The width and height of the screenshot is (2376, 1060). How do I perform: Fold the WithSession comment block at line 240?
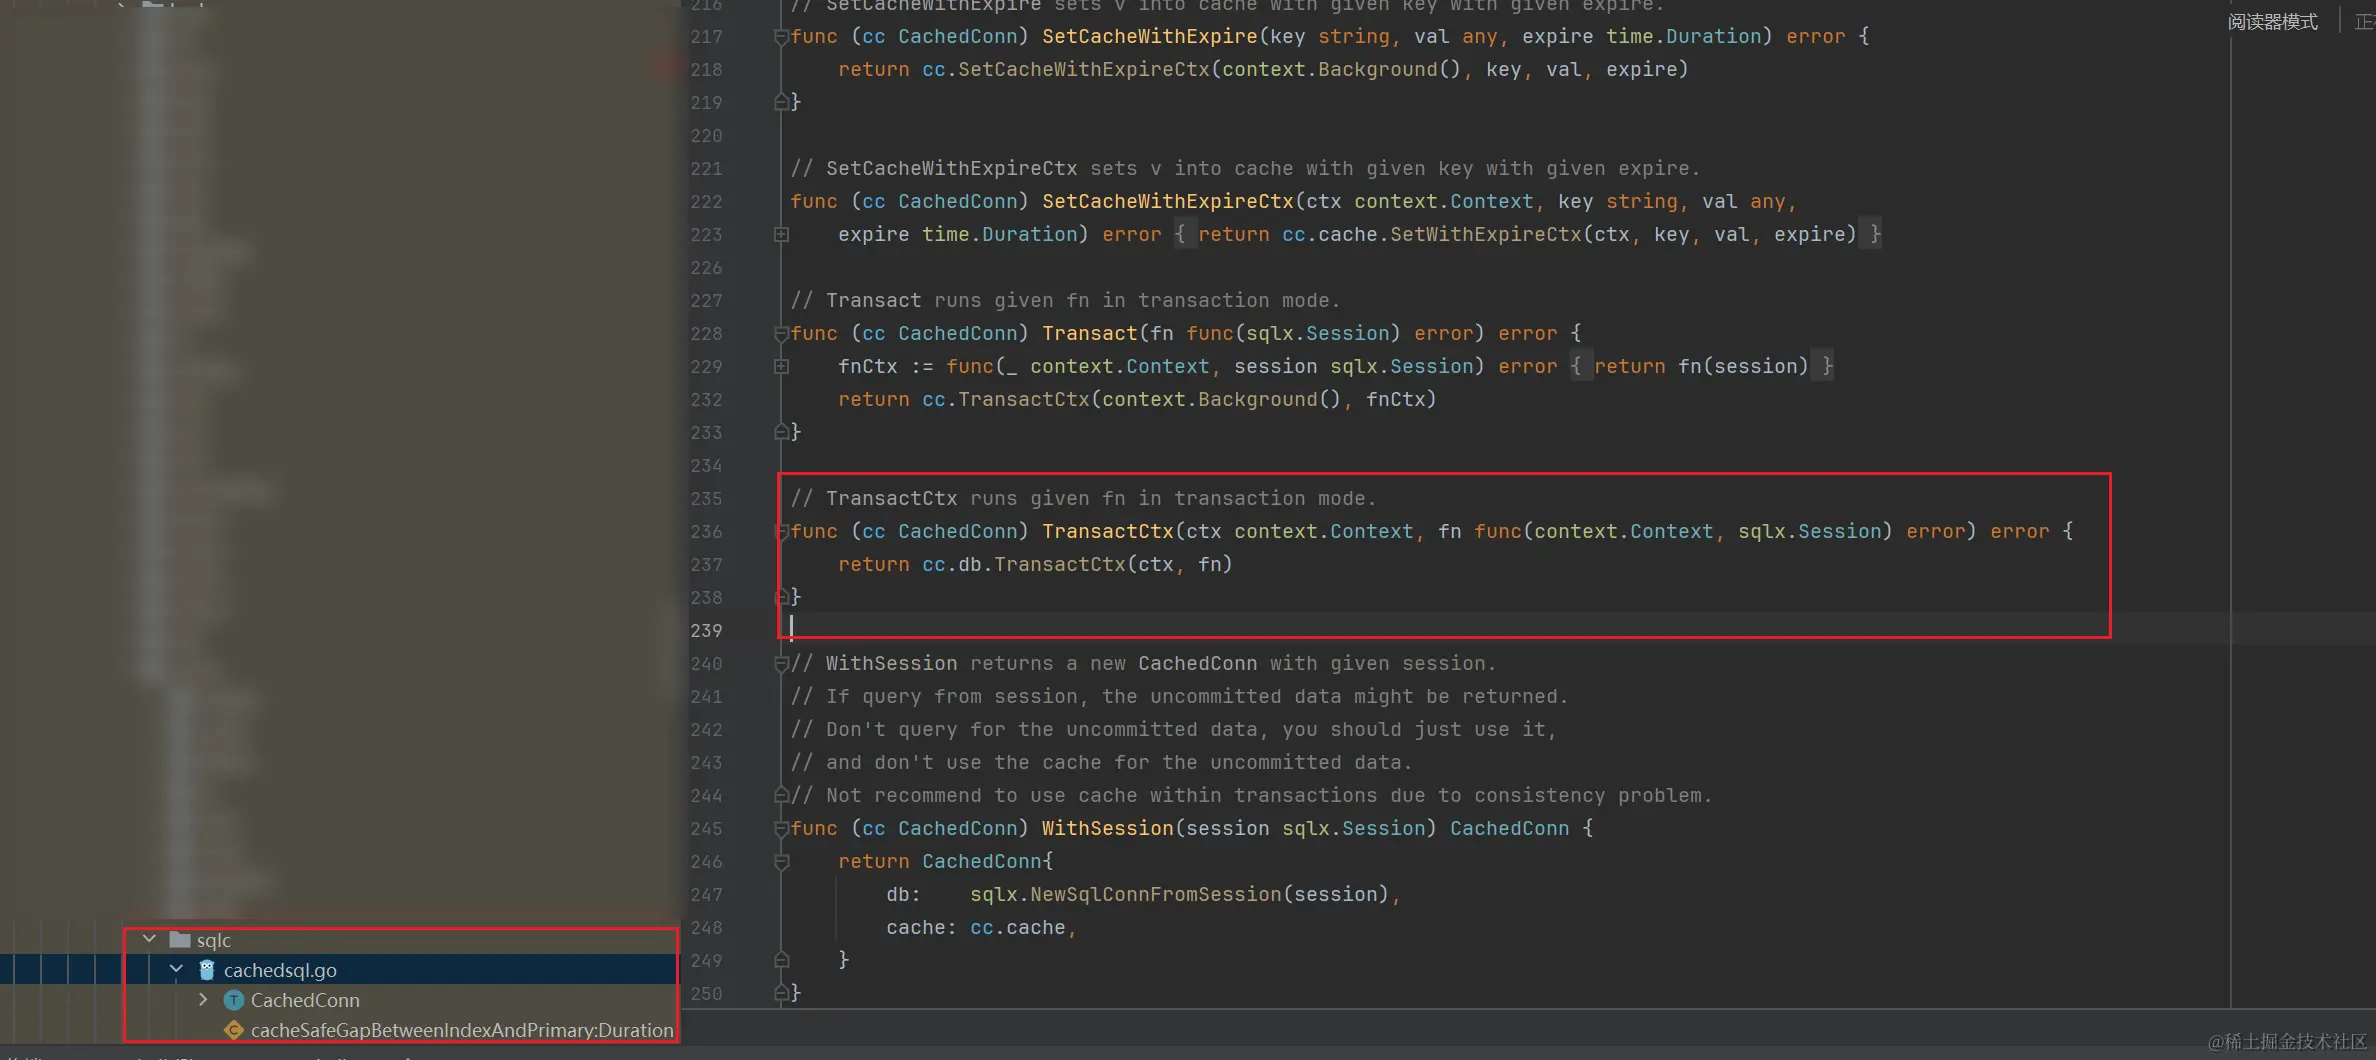(781, 664)
